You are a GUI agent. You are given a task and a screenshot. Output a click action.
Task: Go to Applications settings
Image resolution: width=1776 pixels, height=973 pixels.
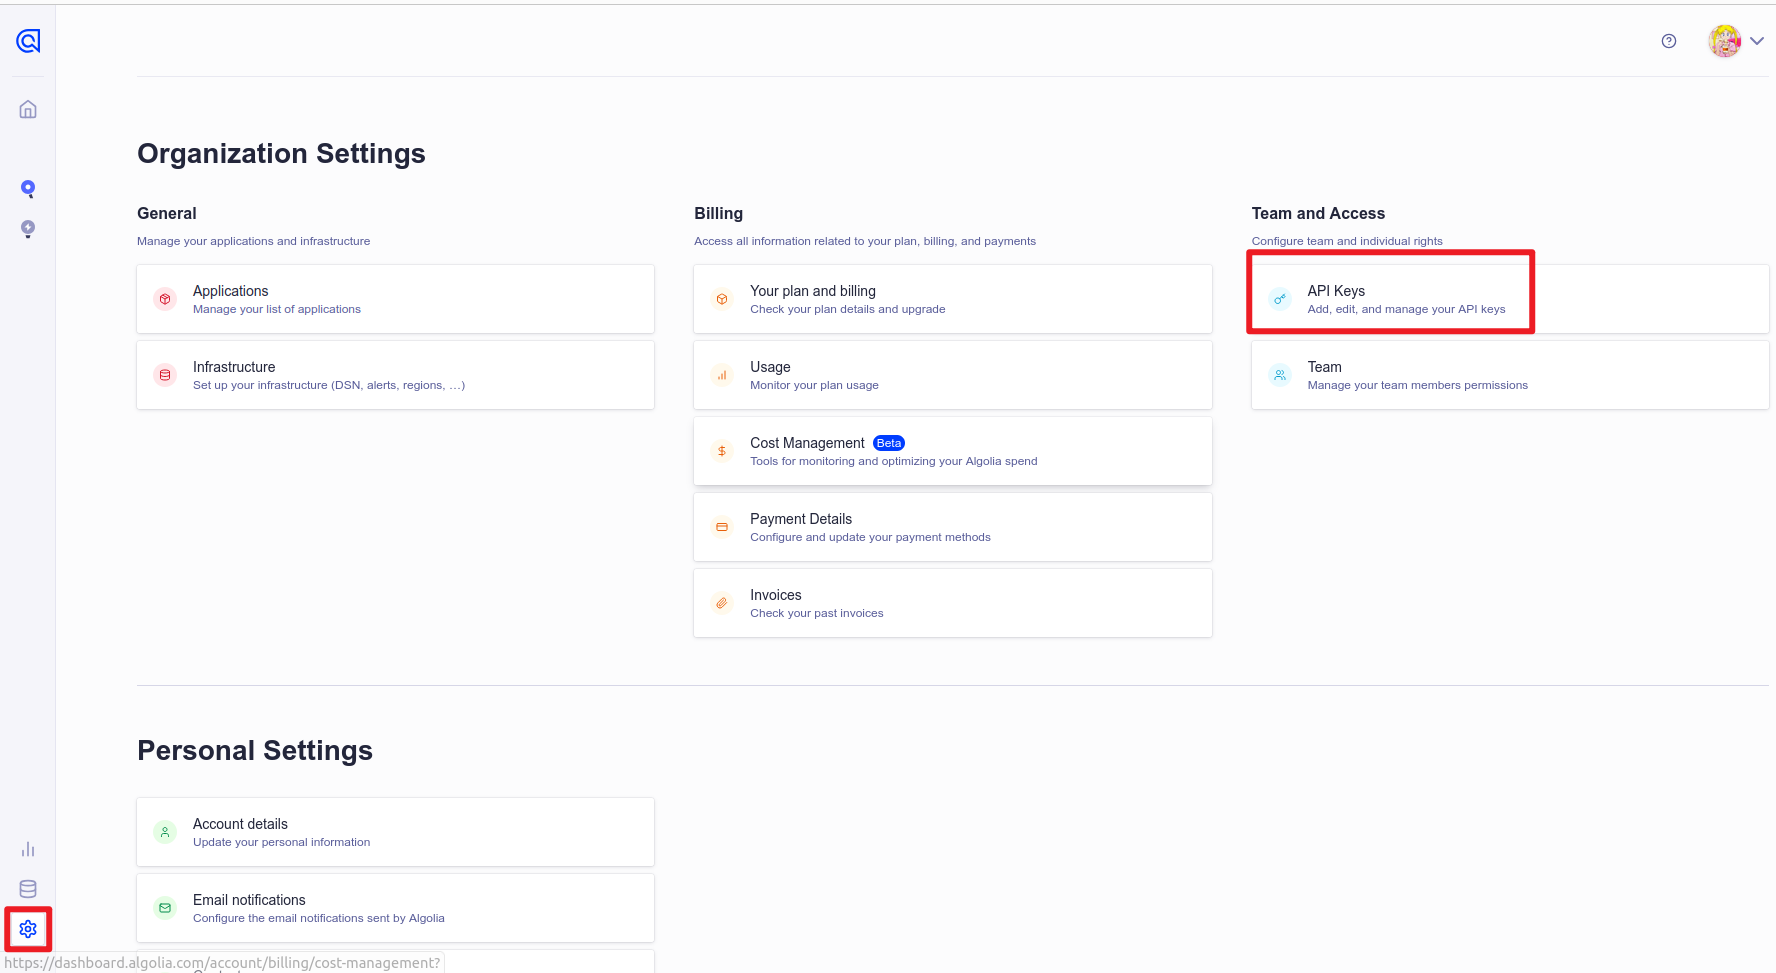tap(395, 299)
